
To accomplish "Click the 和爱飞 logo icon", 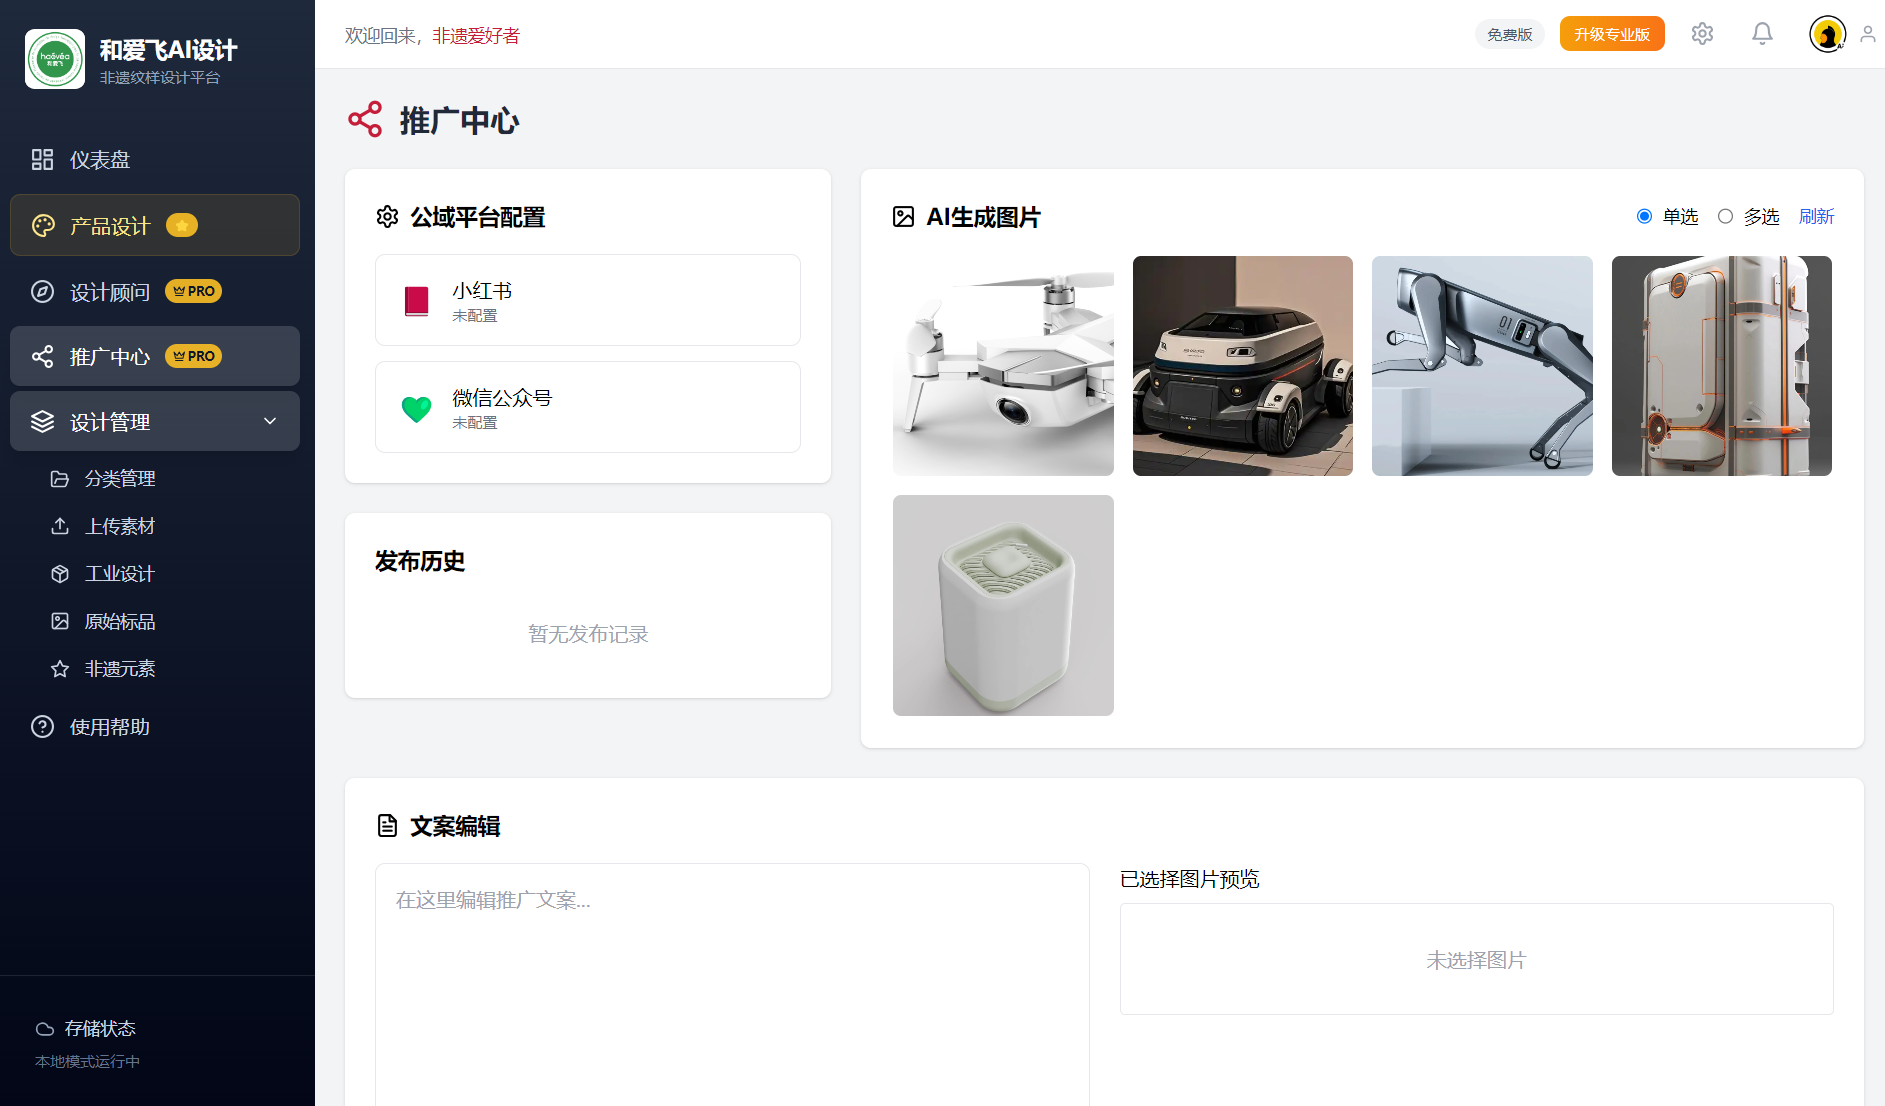I will [55, 59].
